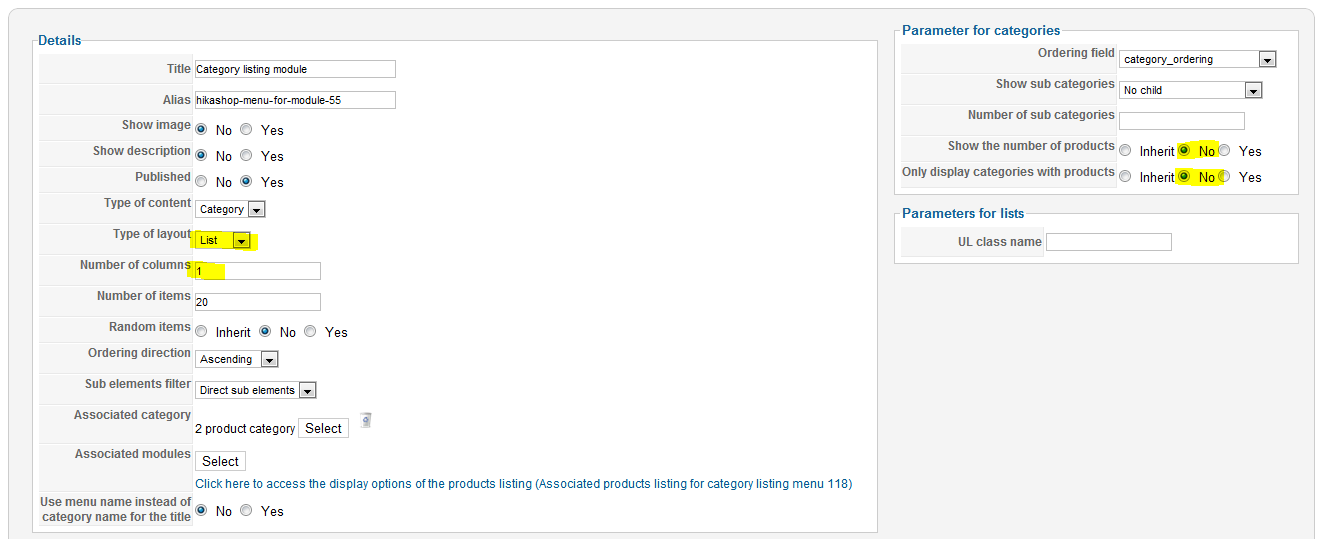The image size is (1320, 539).
Task: Set Show description to Yes
Action: tap(246, 156)
